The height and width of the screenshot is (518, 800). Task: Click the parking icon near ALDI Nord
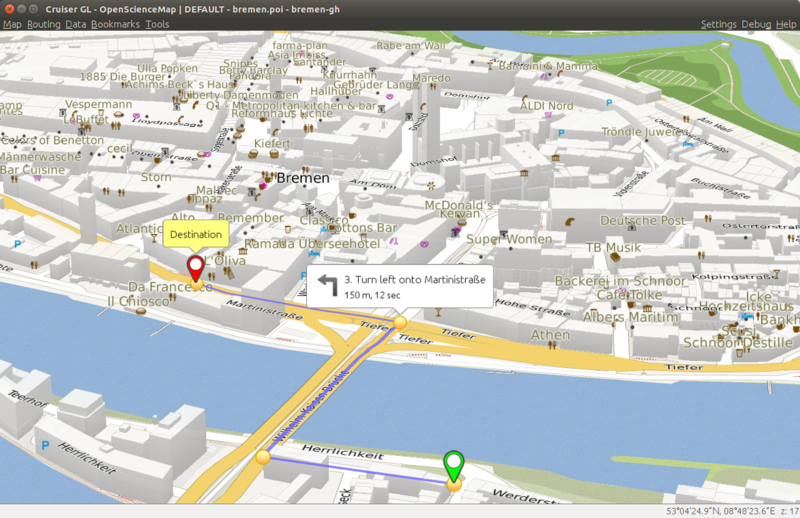561,133
